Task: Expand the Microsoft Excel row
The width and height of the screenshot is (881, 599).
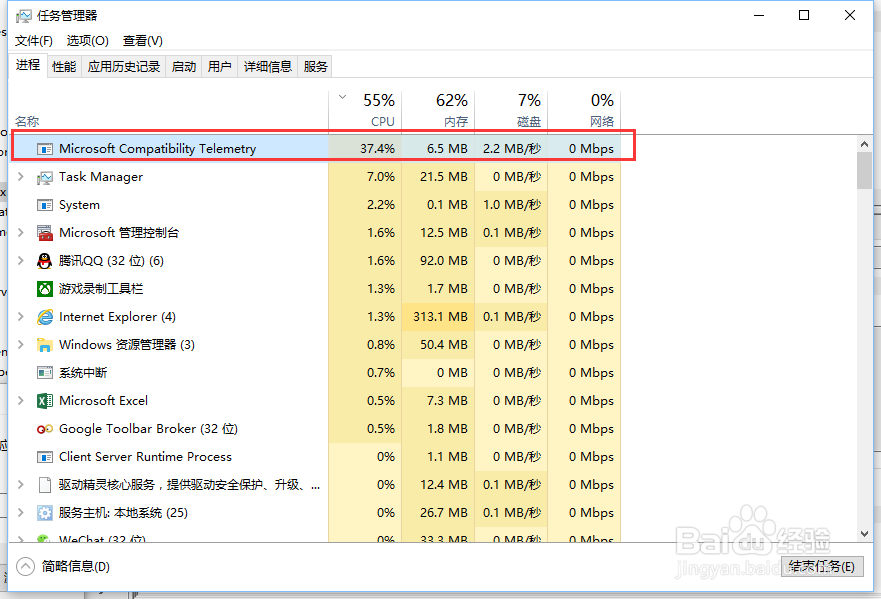Action: [x=21, y=401]
